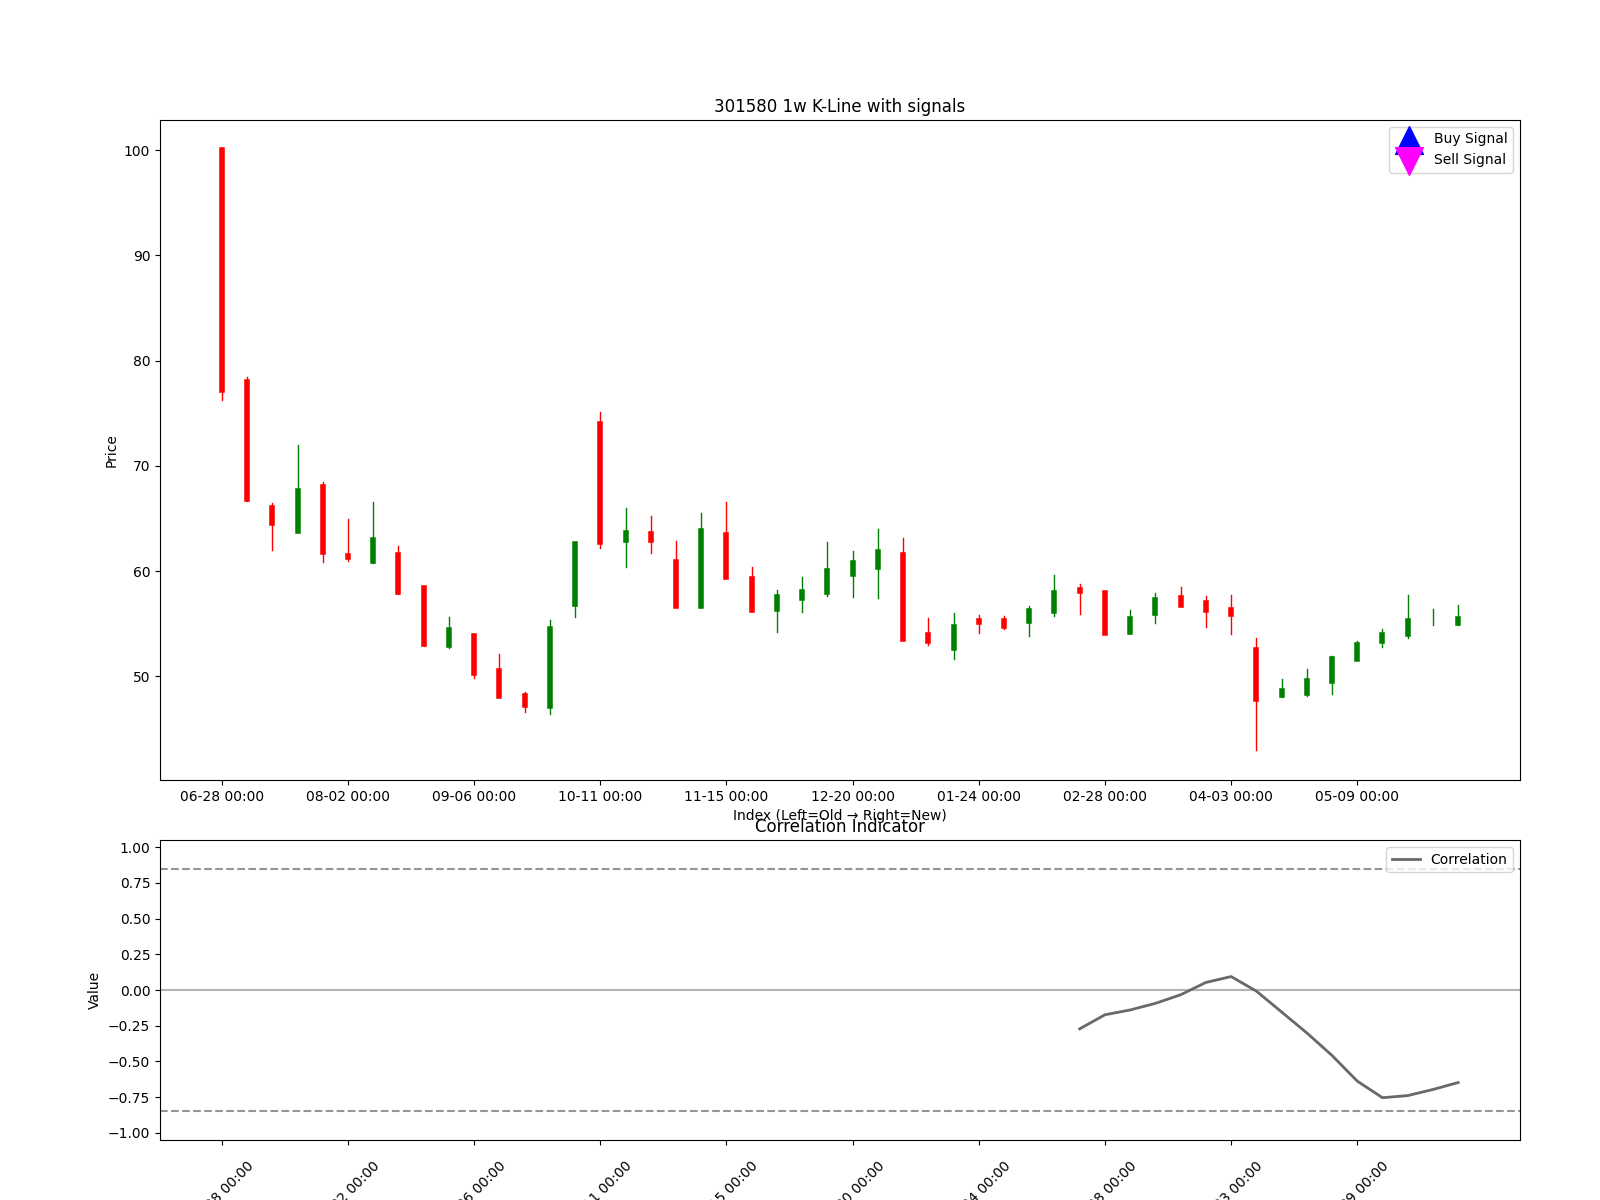Click the 60 price axis tick label

click(x=141, y=572)
